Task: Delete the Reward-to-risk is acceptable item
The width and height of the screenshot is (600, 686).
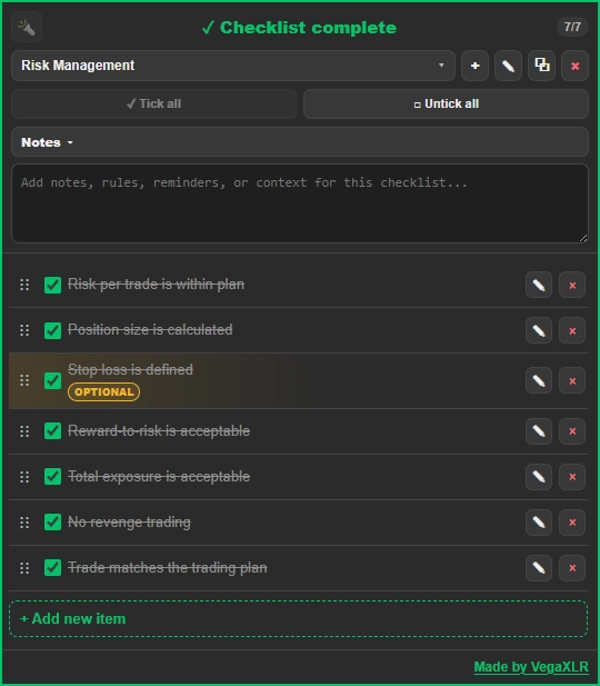Action: point(572,431)
